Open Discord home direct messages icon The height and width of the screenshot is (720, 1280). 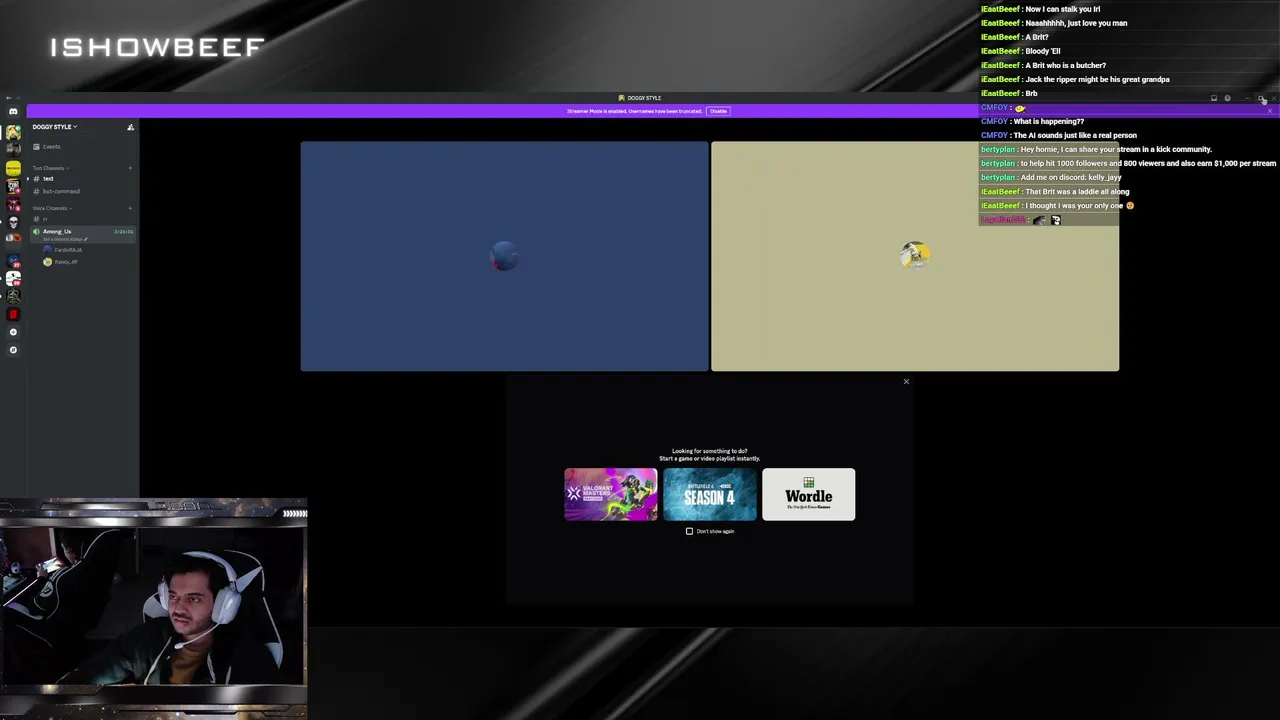[x=13, y=112]
